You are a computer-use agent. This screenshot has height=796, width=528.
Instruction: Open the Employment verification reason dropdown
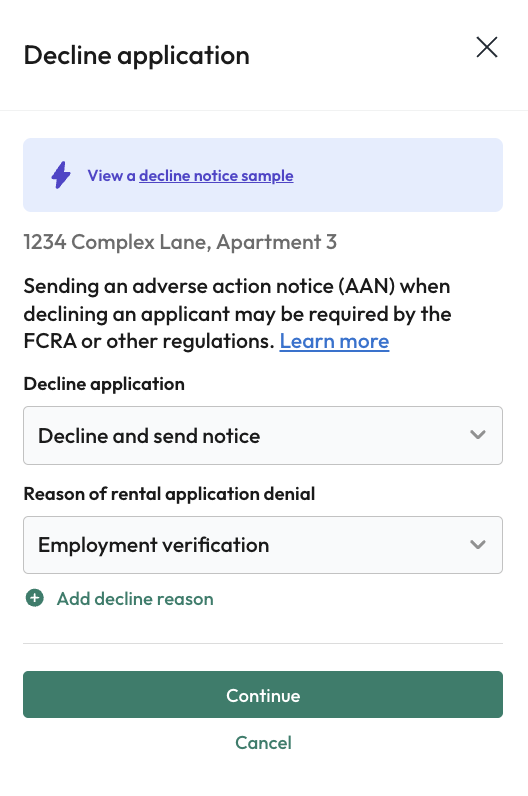click(263, 545)
